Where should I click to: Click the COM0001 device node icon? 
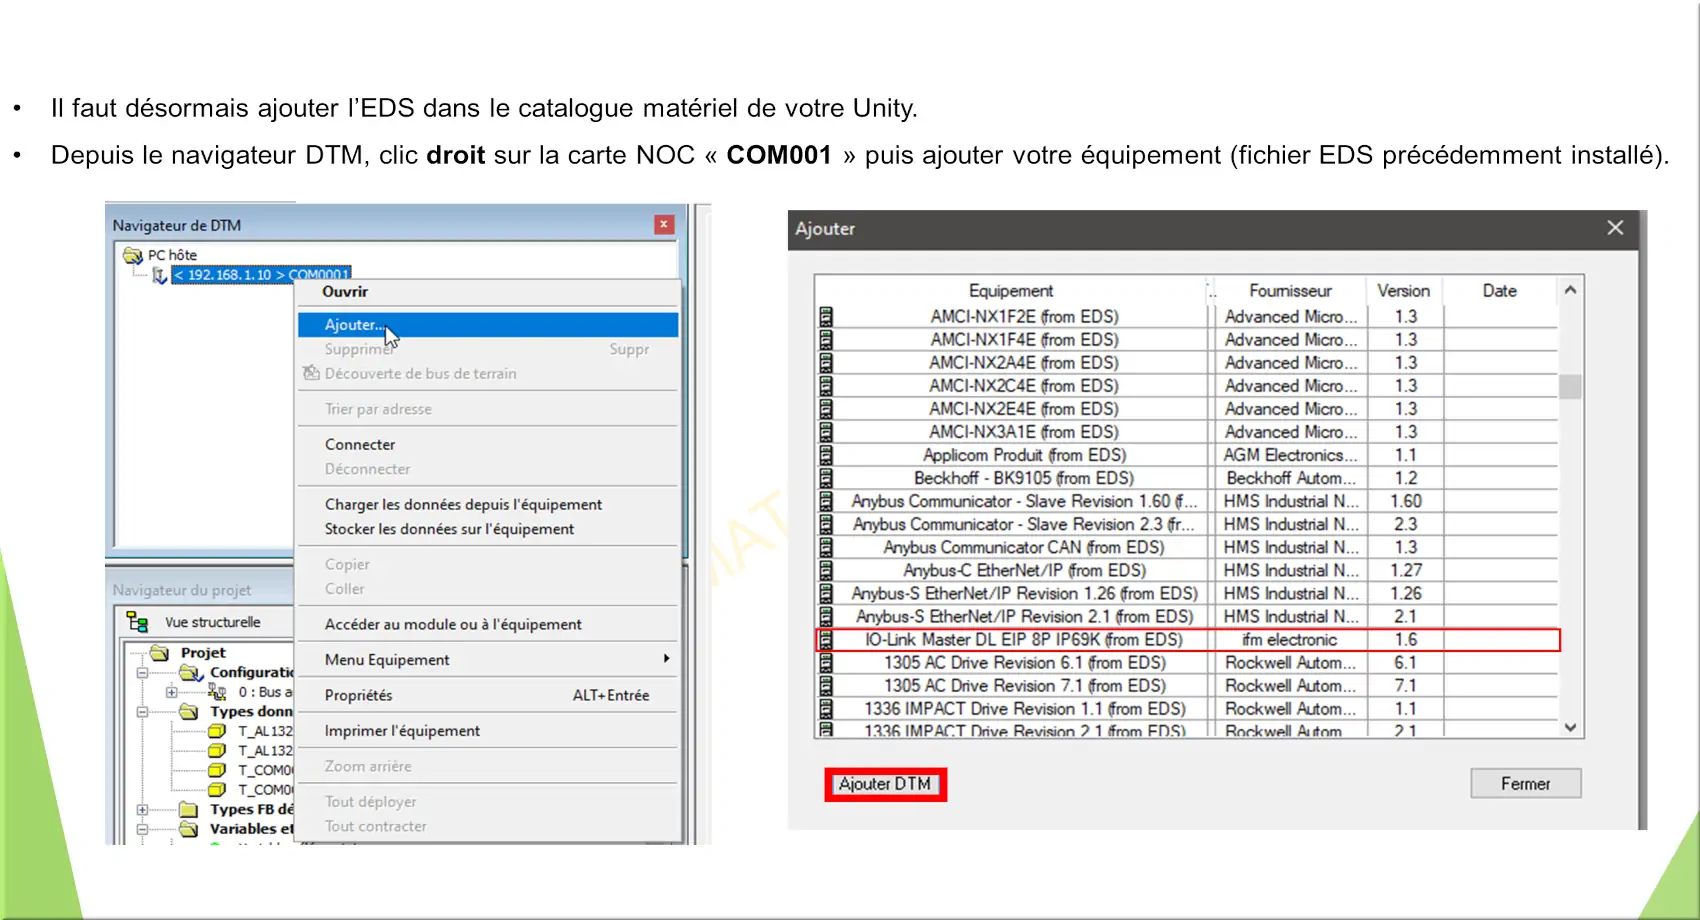[159, 275]
